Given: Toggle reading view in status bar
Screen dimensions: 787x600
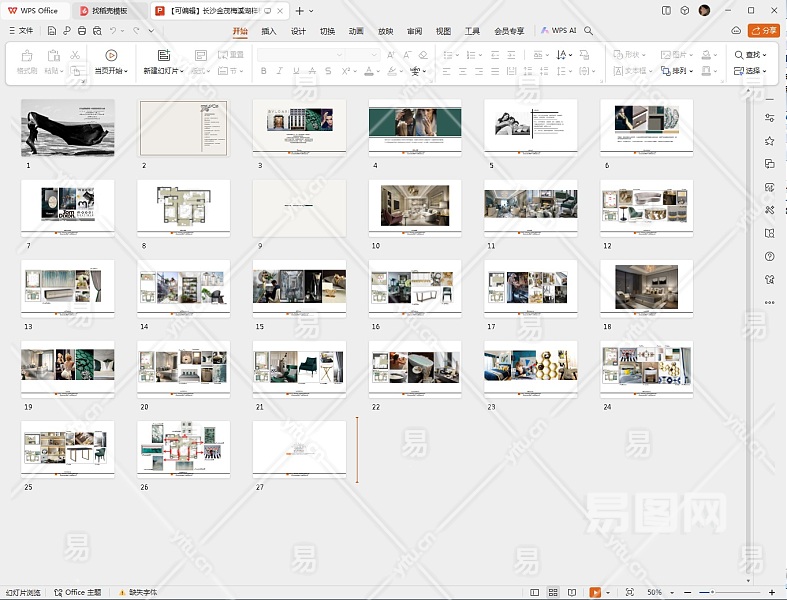Looking at the screenshot, I should click(574, 593).
